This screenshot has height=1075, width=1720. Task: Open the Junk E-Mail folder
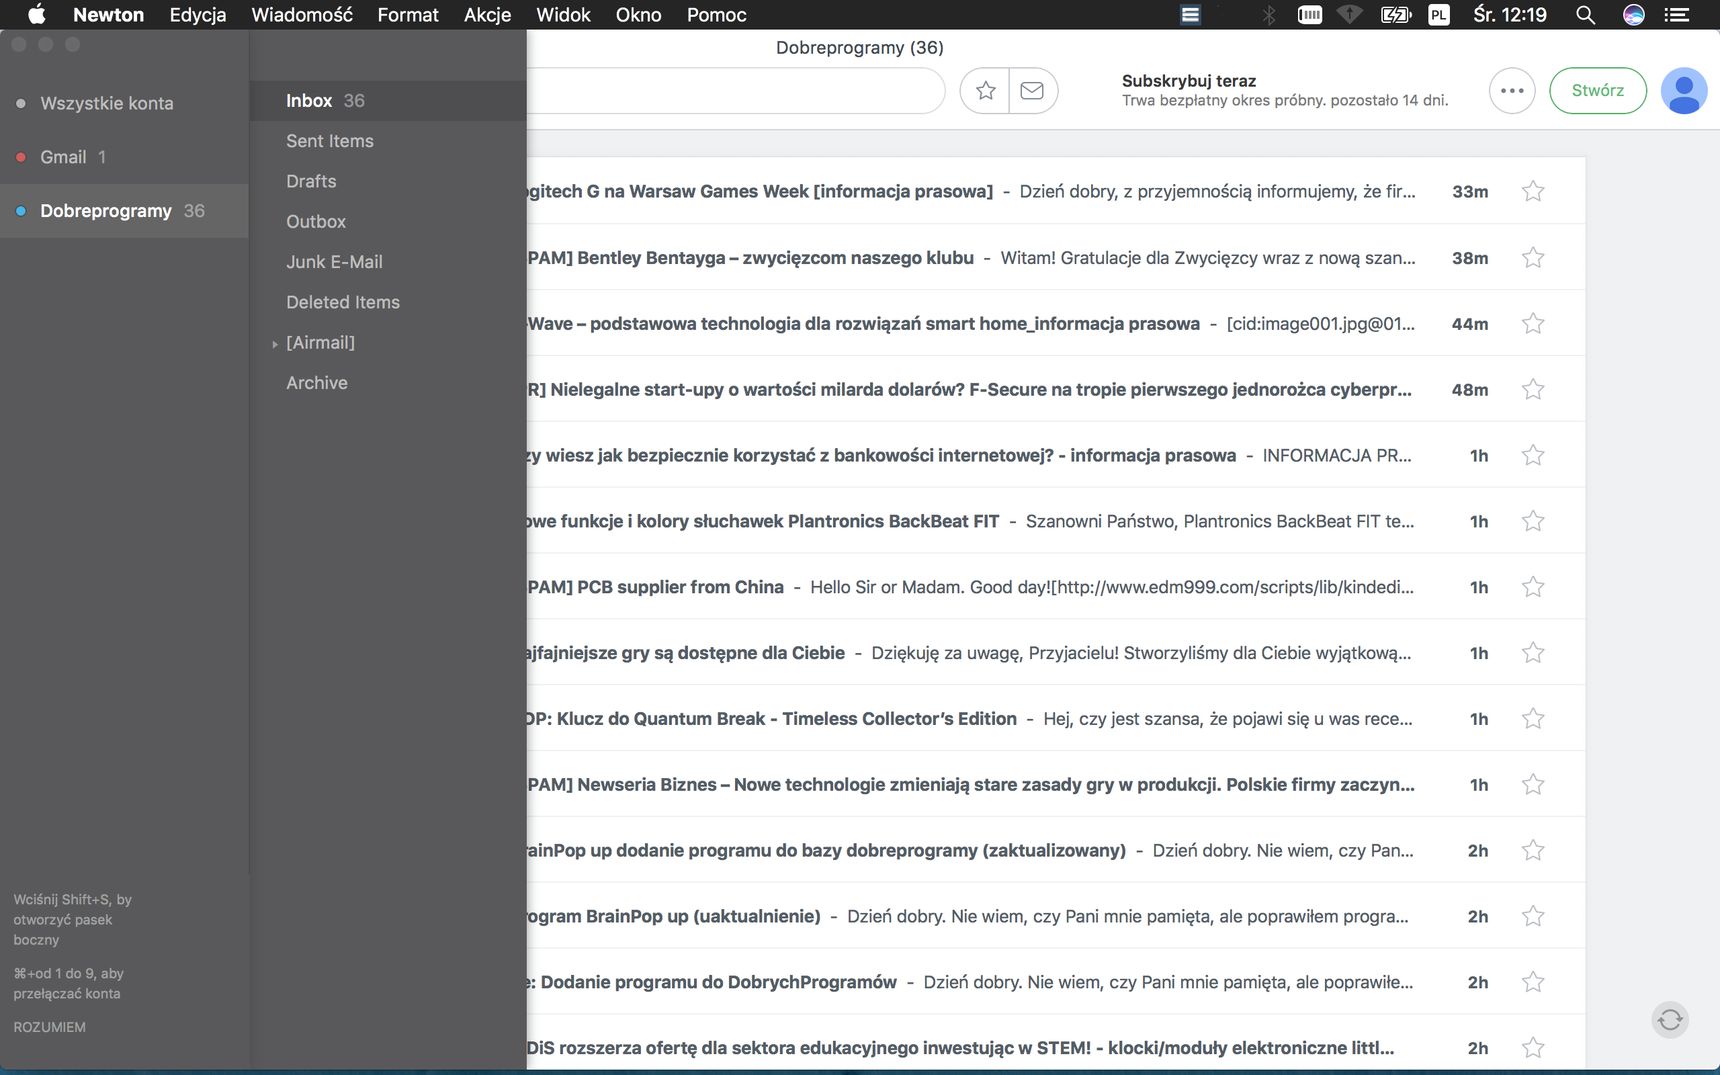point(388,262)
